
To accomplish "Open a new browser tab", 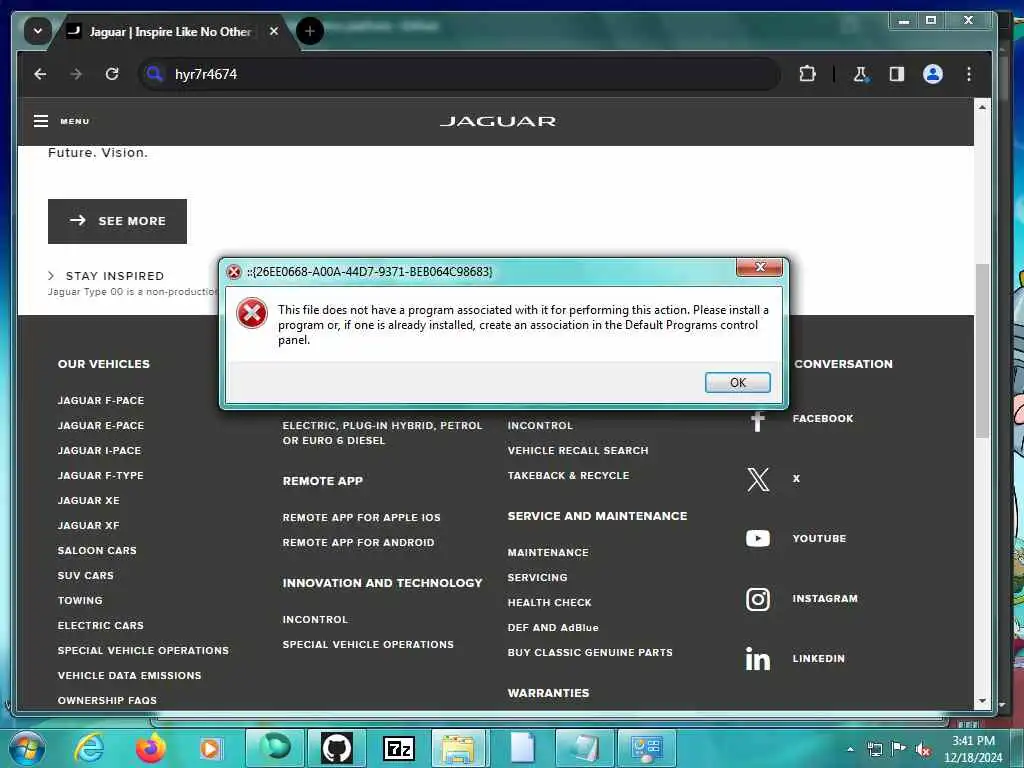I will coord(310,31).
